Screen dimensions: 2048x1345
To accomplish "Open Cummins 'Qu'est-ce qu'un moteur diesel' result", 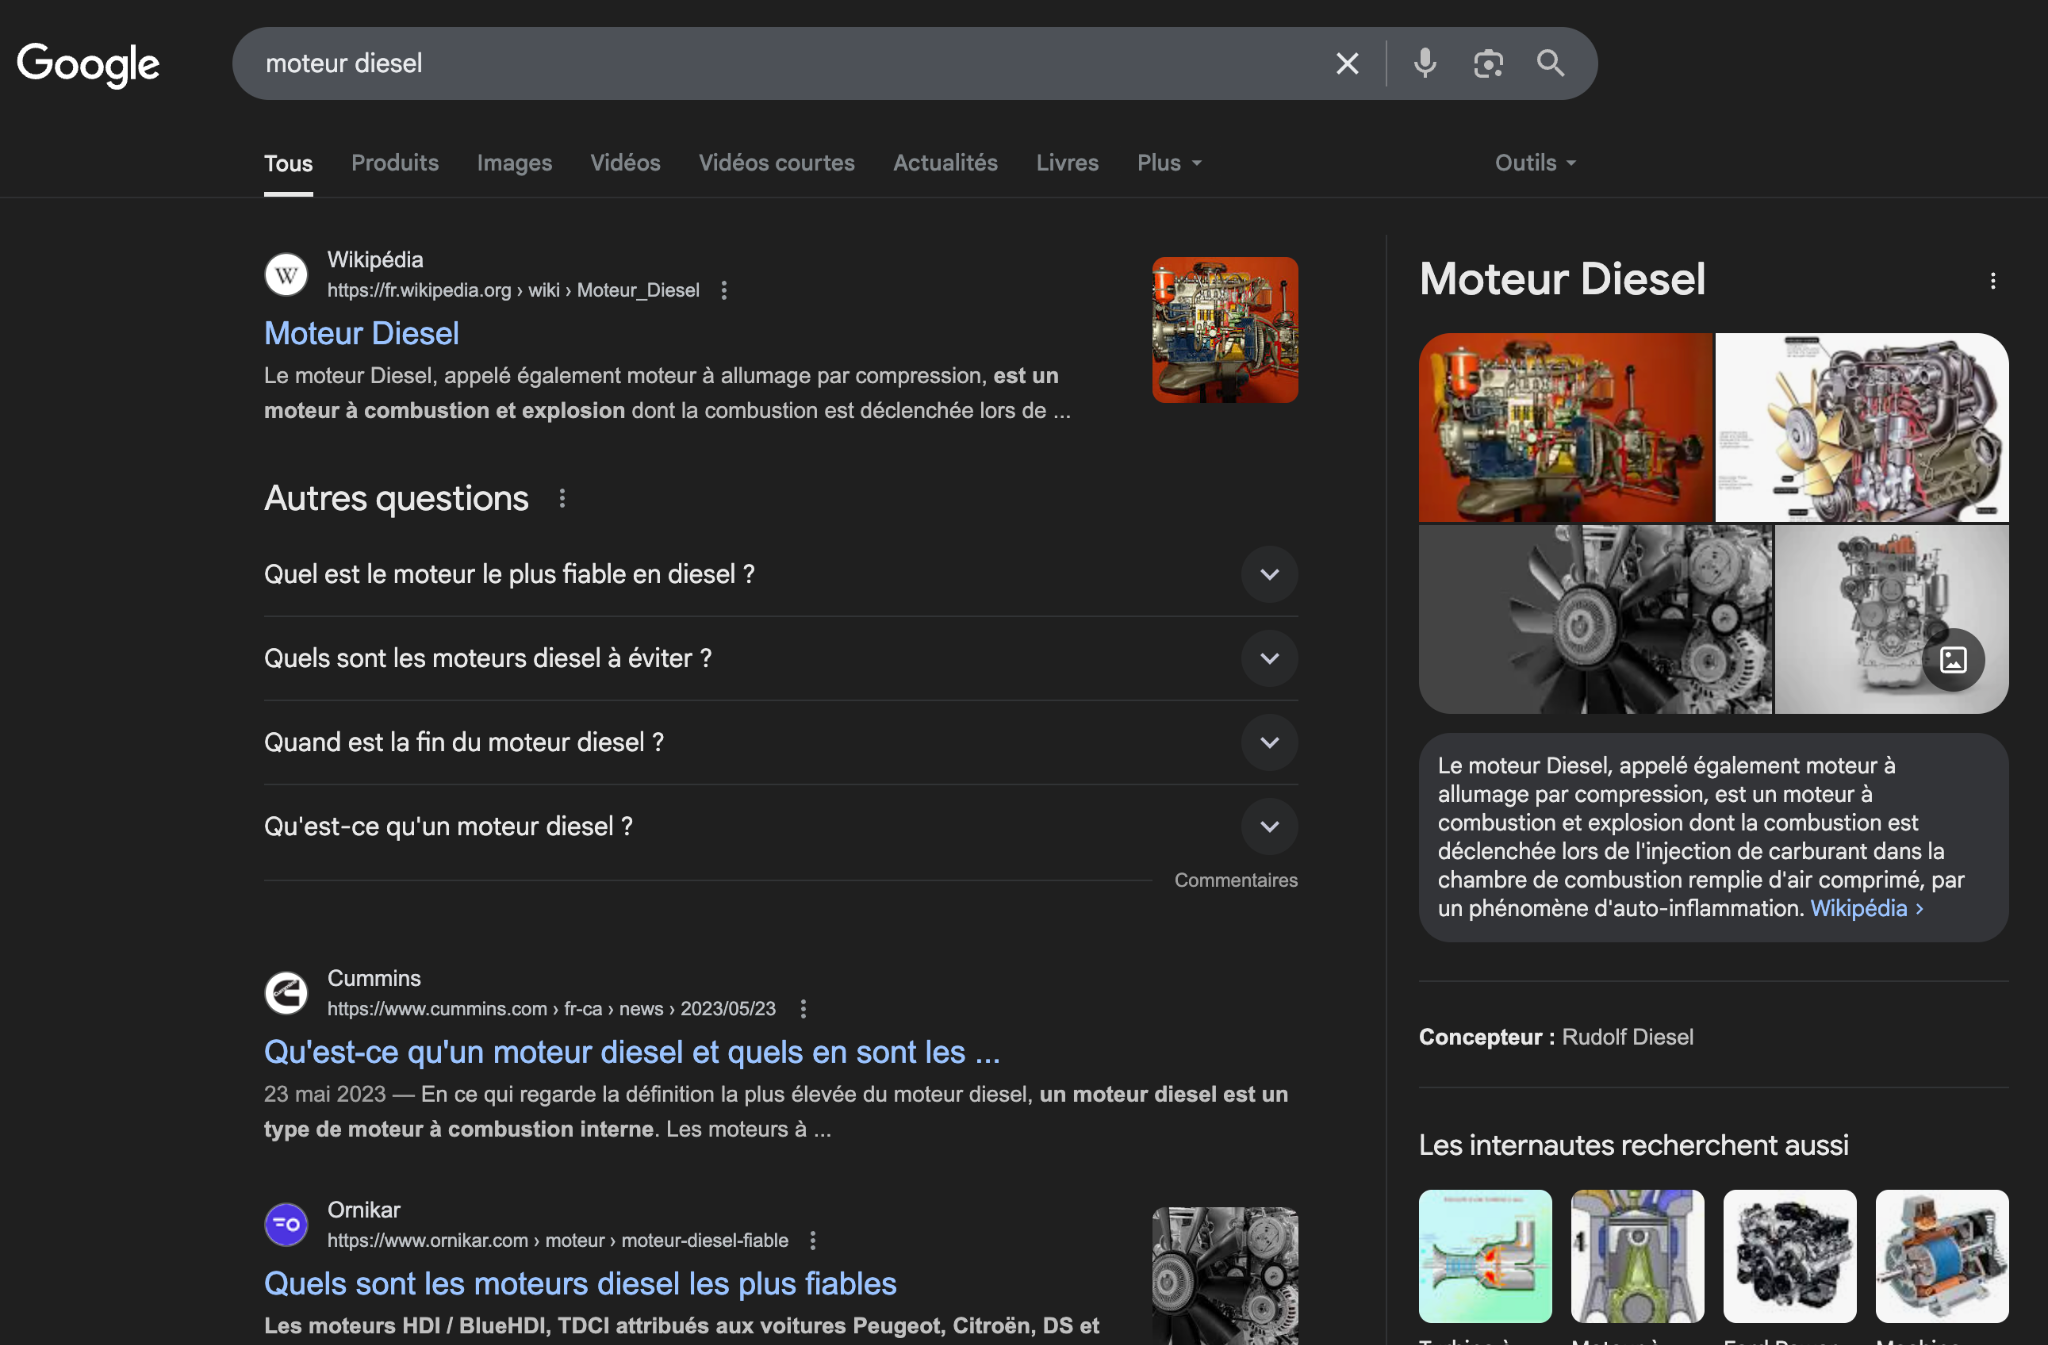I will click(632, 1052).
